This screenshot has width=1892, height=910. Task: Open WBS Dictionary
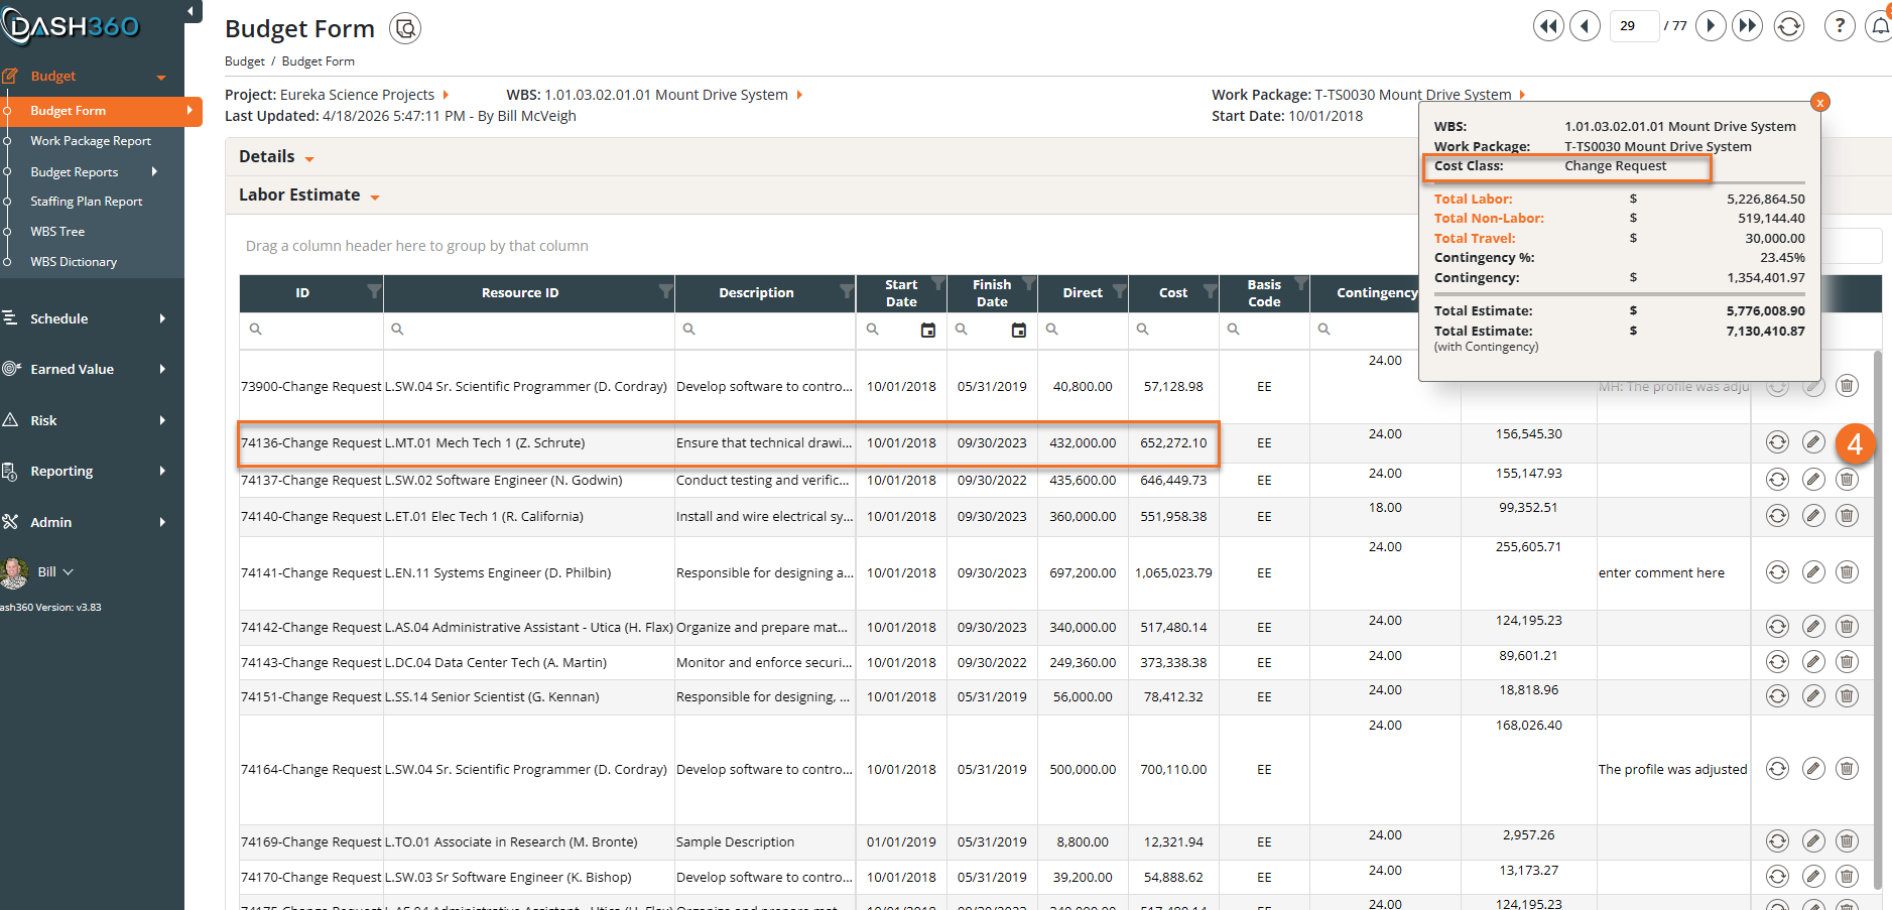[73, 262]
